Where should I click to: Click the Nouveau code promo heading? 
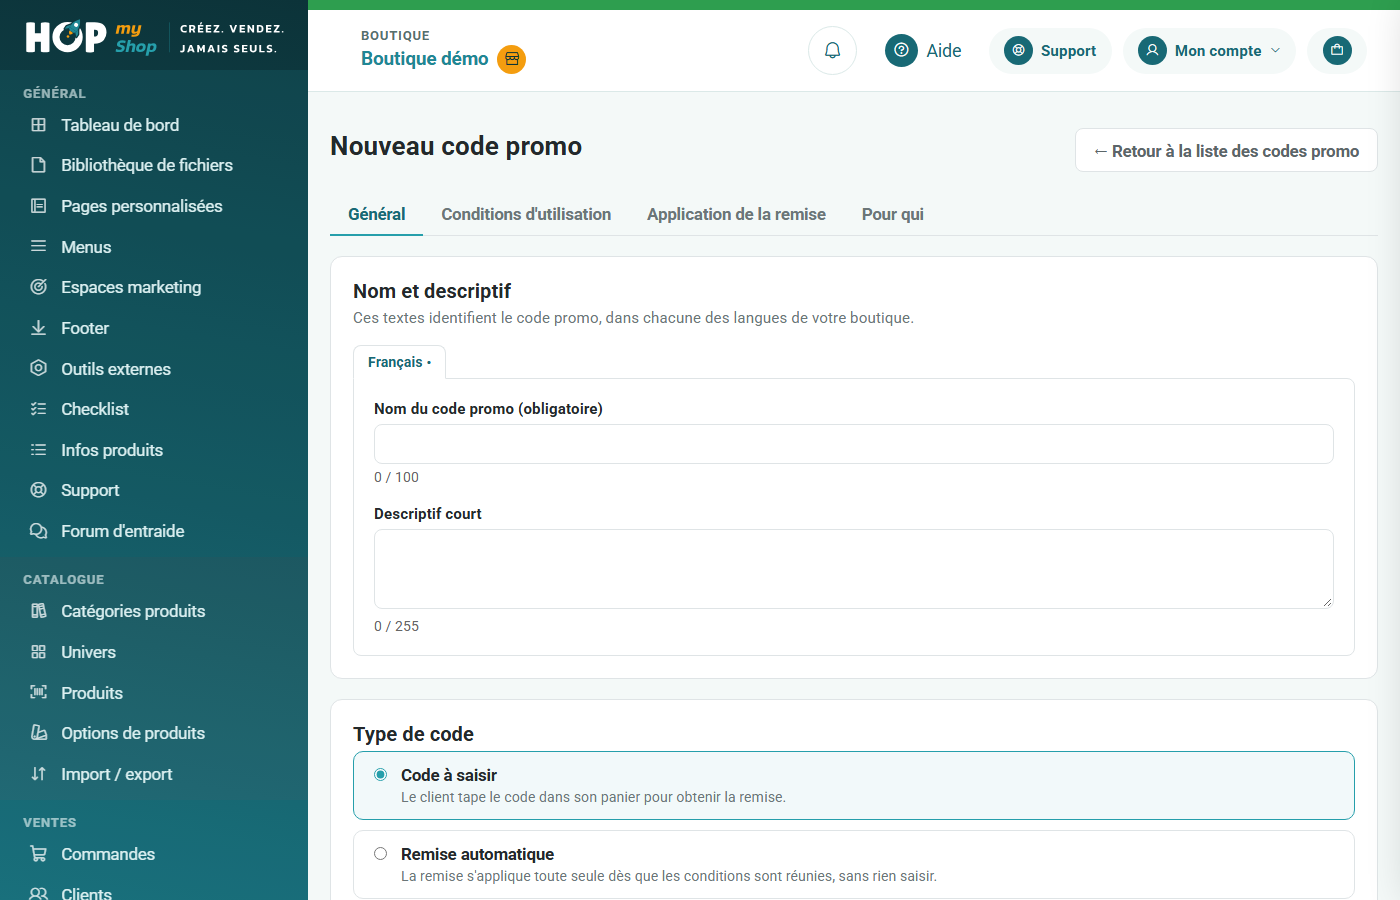(x=456, y=146)
